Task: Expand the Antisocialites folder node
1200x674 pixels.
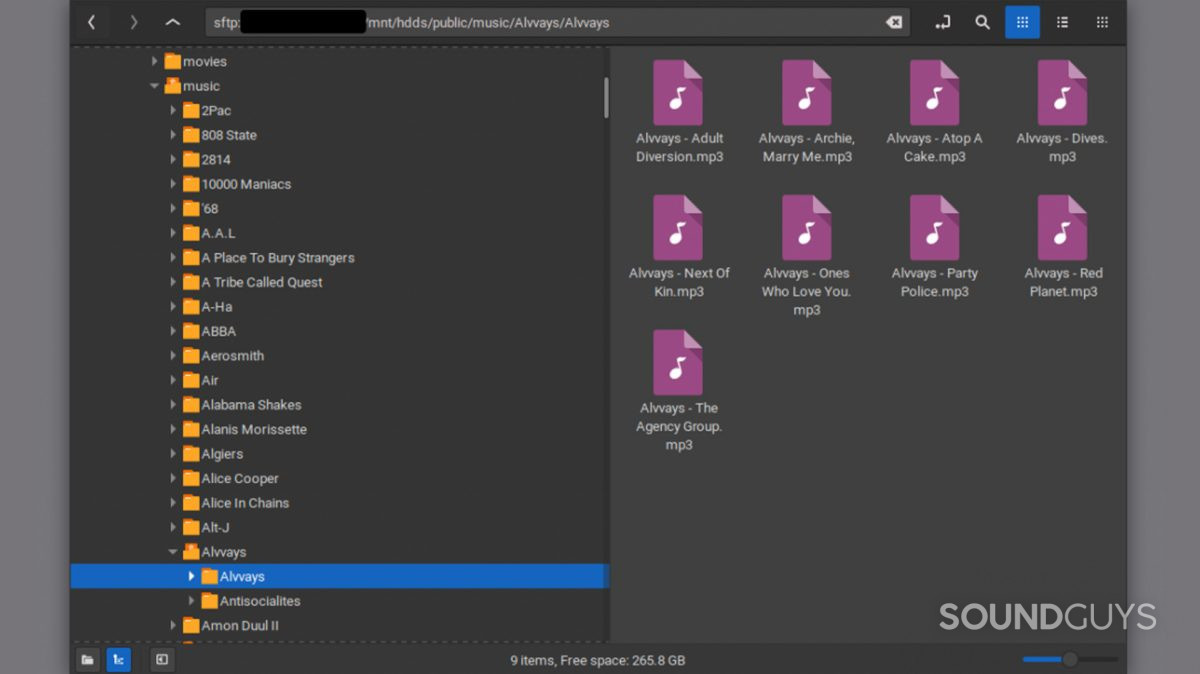Action: point(191,601)
